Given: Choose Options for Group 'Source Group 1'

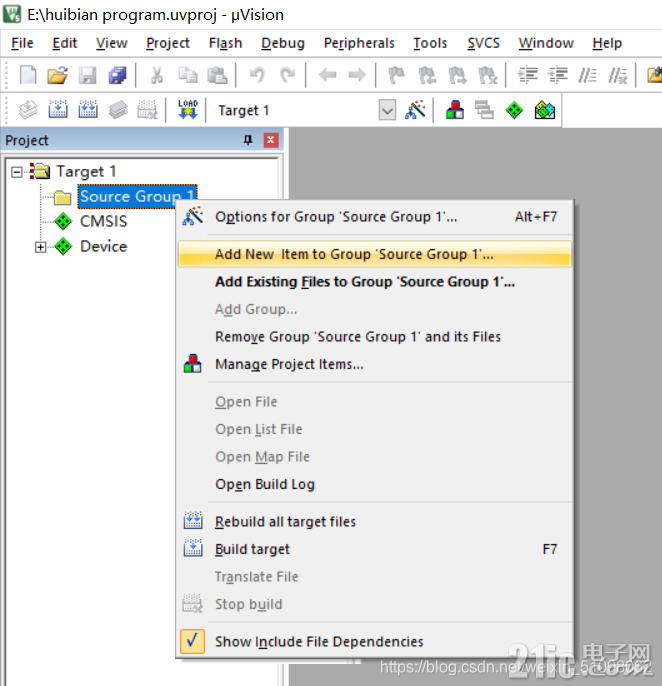Looking at the screenshot, I should 375,217.
